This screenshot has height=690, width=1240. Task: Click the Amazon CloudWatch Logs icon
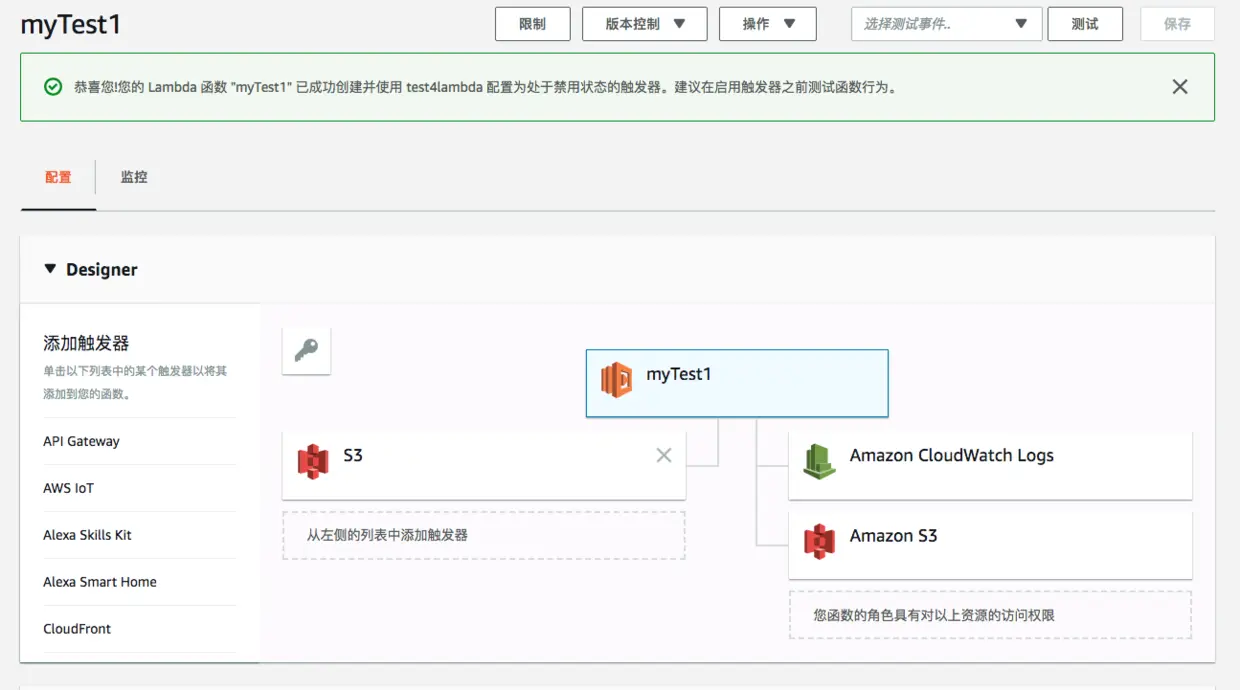820,461
